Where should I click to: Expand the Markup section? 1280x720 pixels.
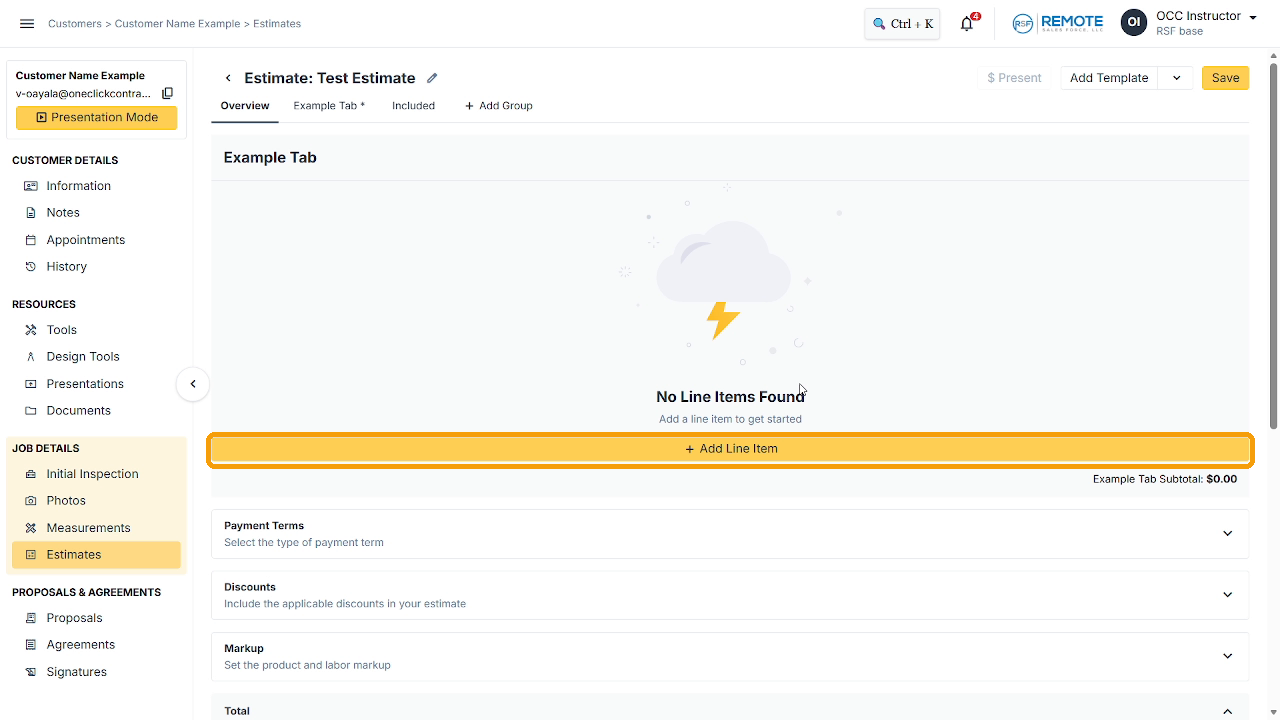730,656
